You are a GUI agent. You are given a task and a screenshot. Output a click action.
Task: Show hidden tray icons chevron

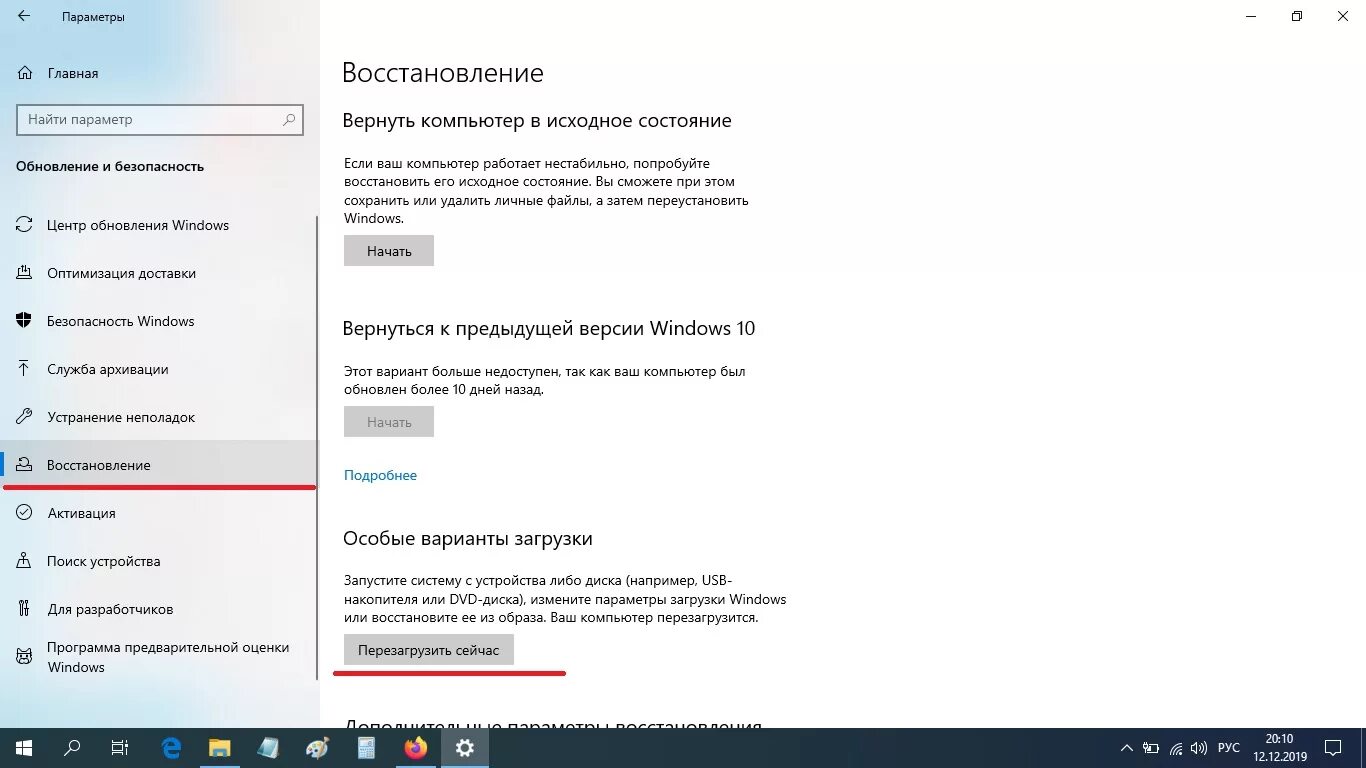[1127, 748]
